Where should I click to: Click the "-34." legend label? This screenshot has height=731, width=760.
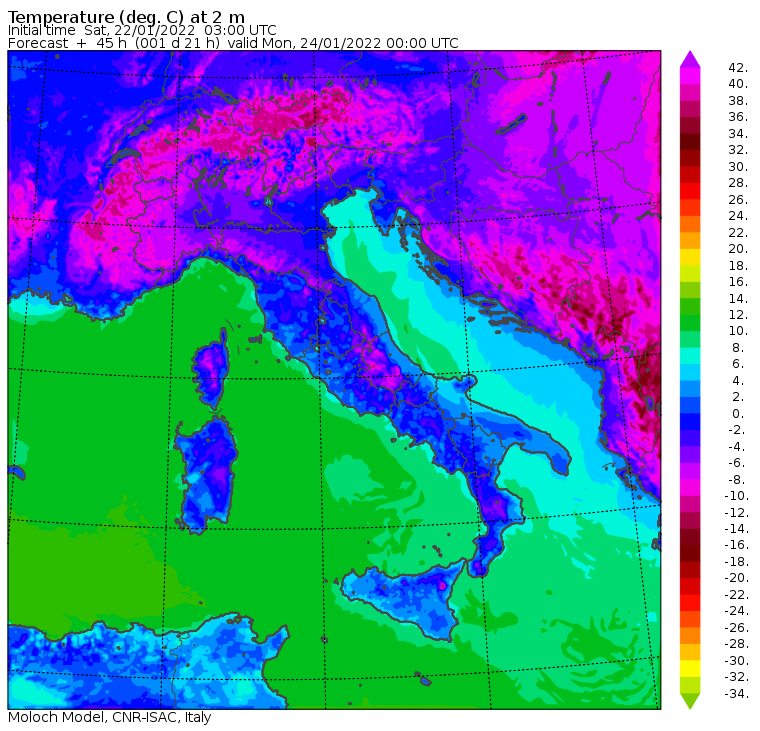coord(737,694)
